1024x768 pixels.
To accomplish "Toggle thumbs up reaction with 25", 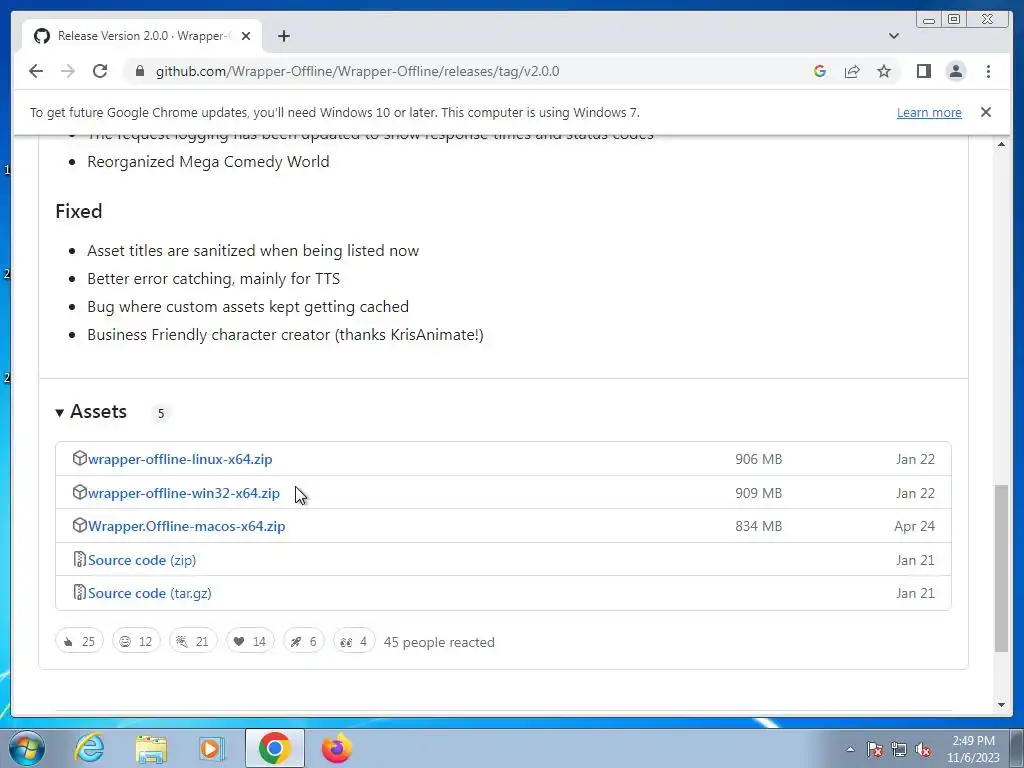I will click(x=79, y=642).
